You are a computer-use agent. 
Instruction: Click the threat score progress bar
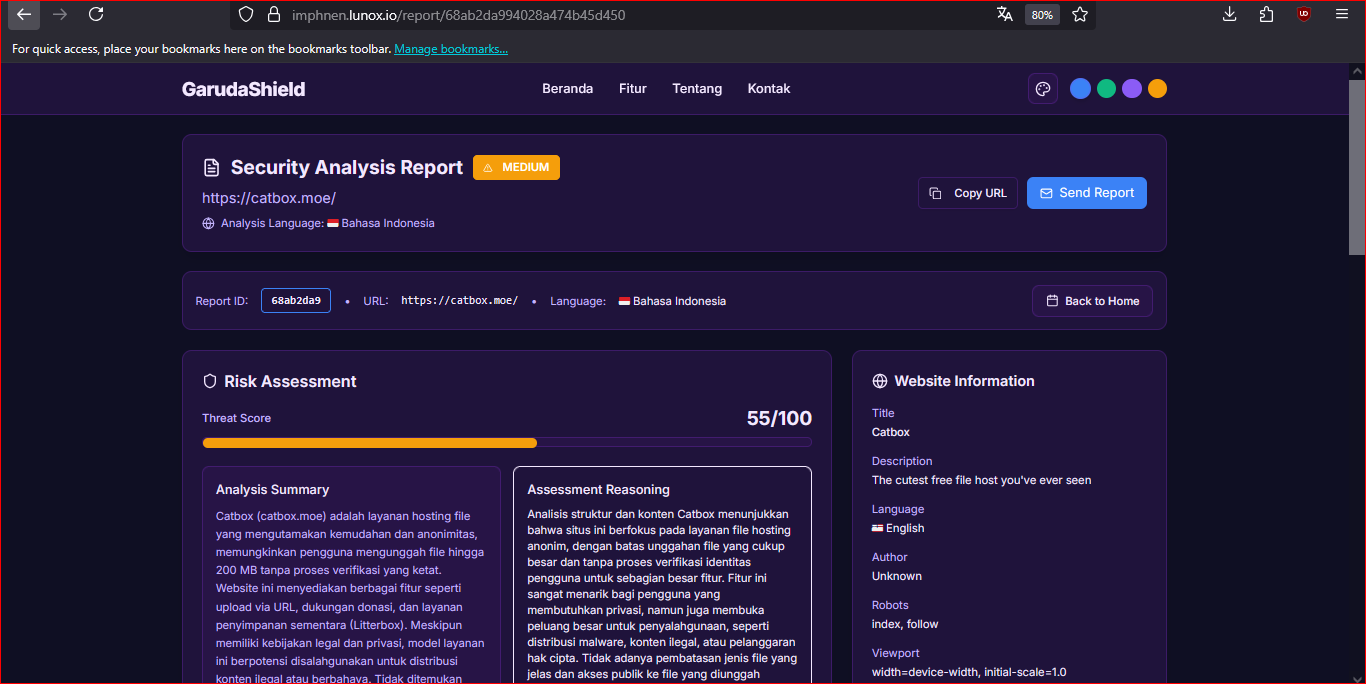(507, 442)
